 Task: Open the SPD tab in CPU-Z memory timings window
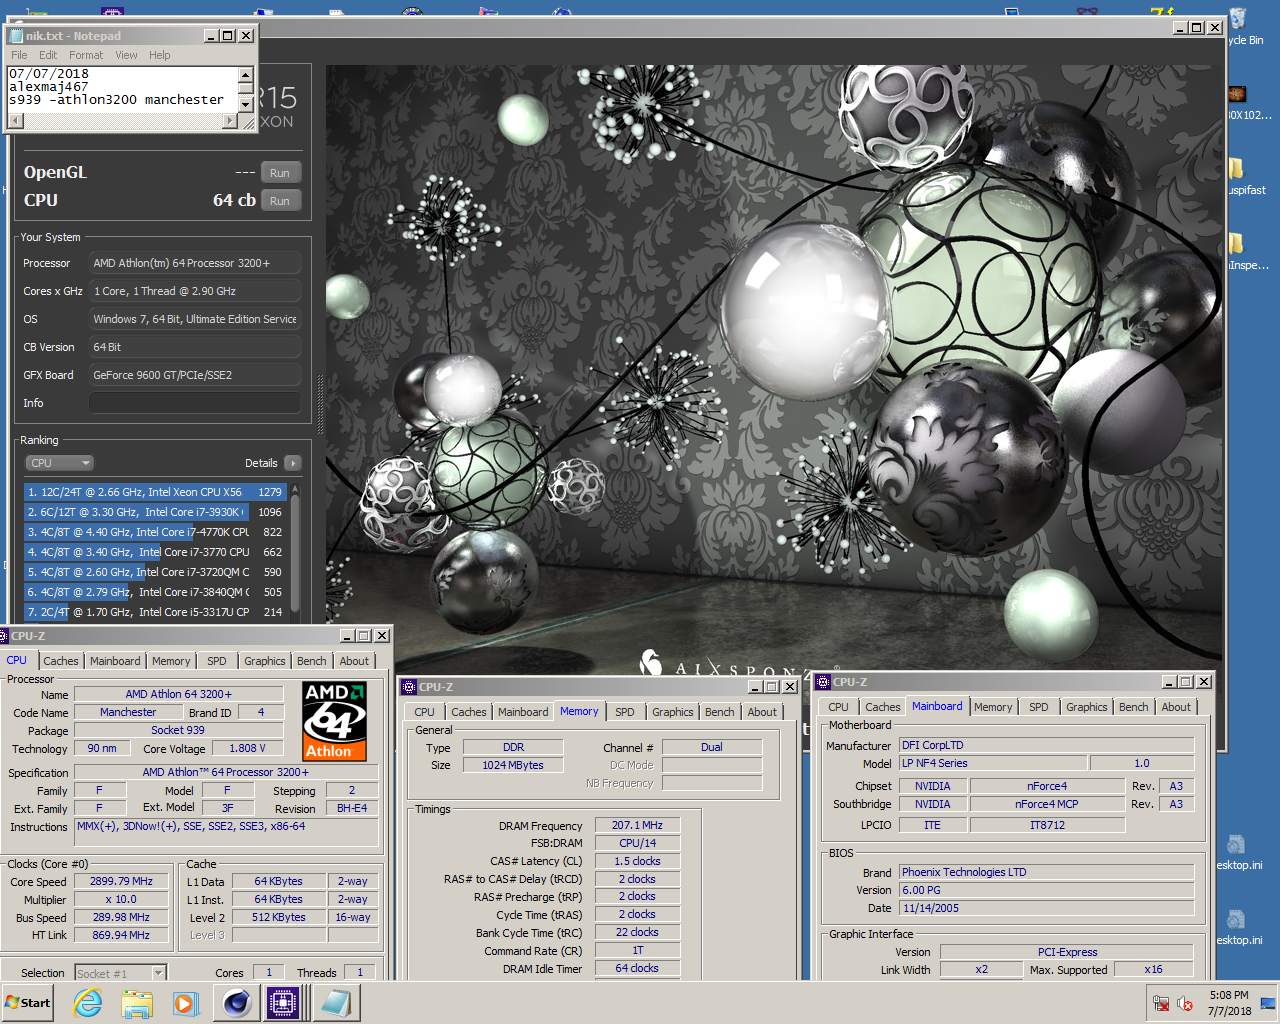(625, 712)
